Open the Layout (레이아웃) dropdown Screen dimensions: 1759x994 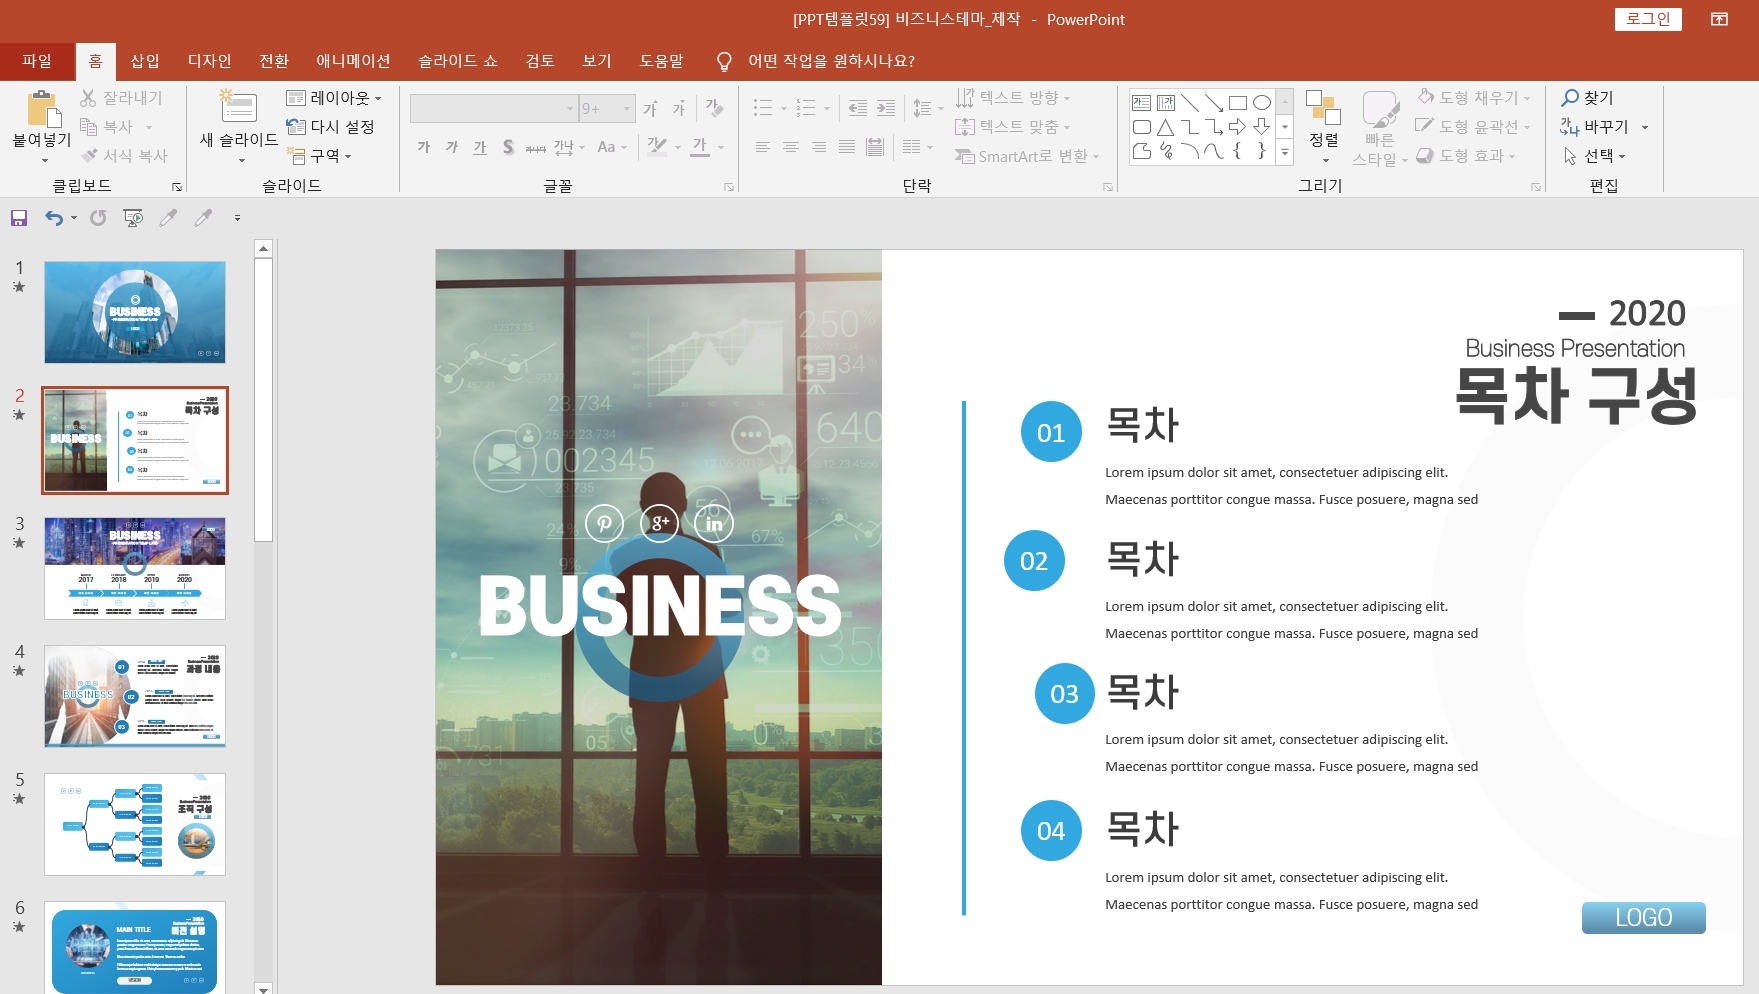point(334,98)
